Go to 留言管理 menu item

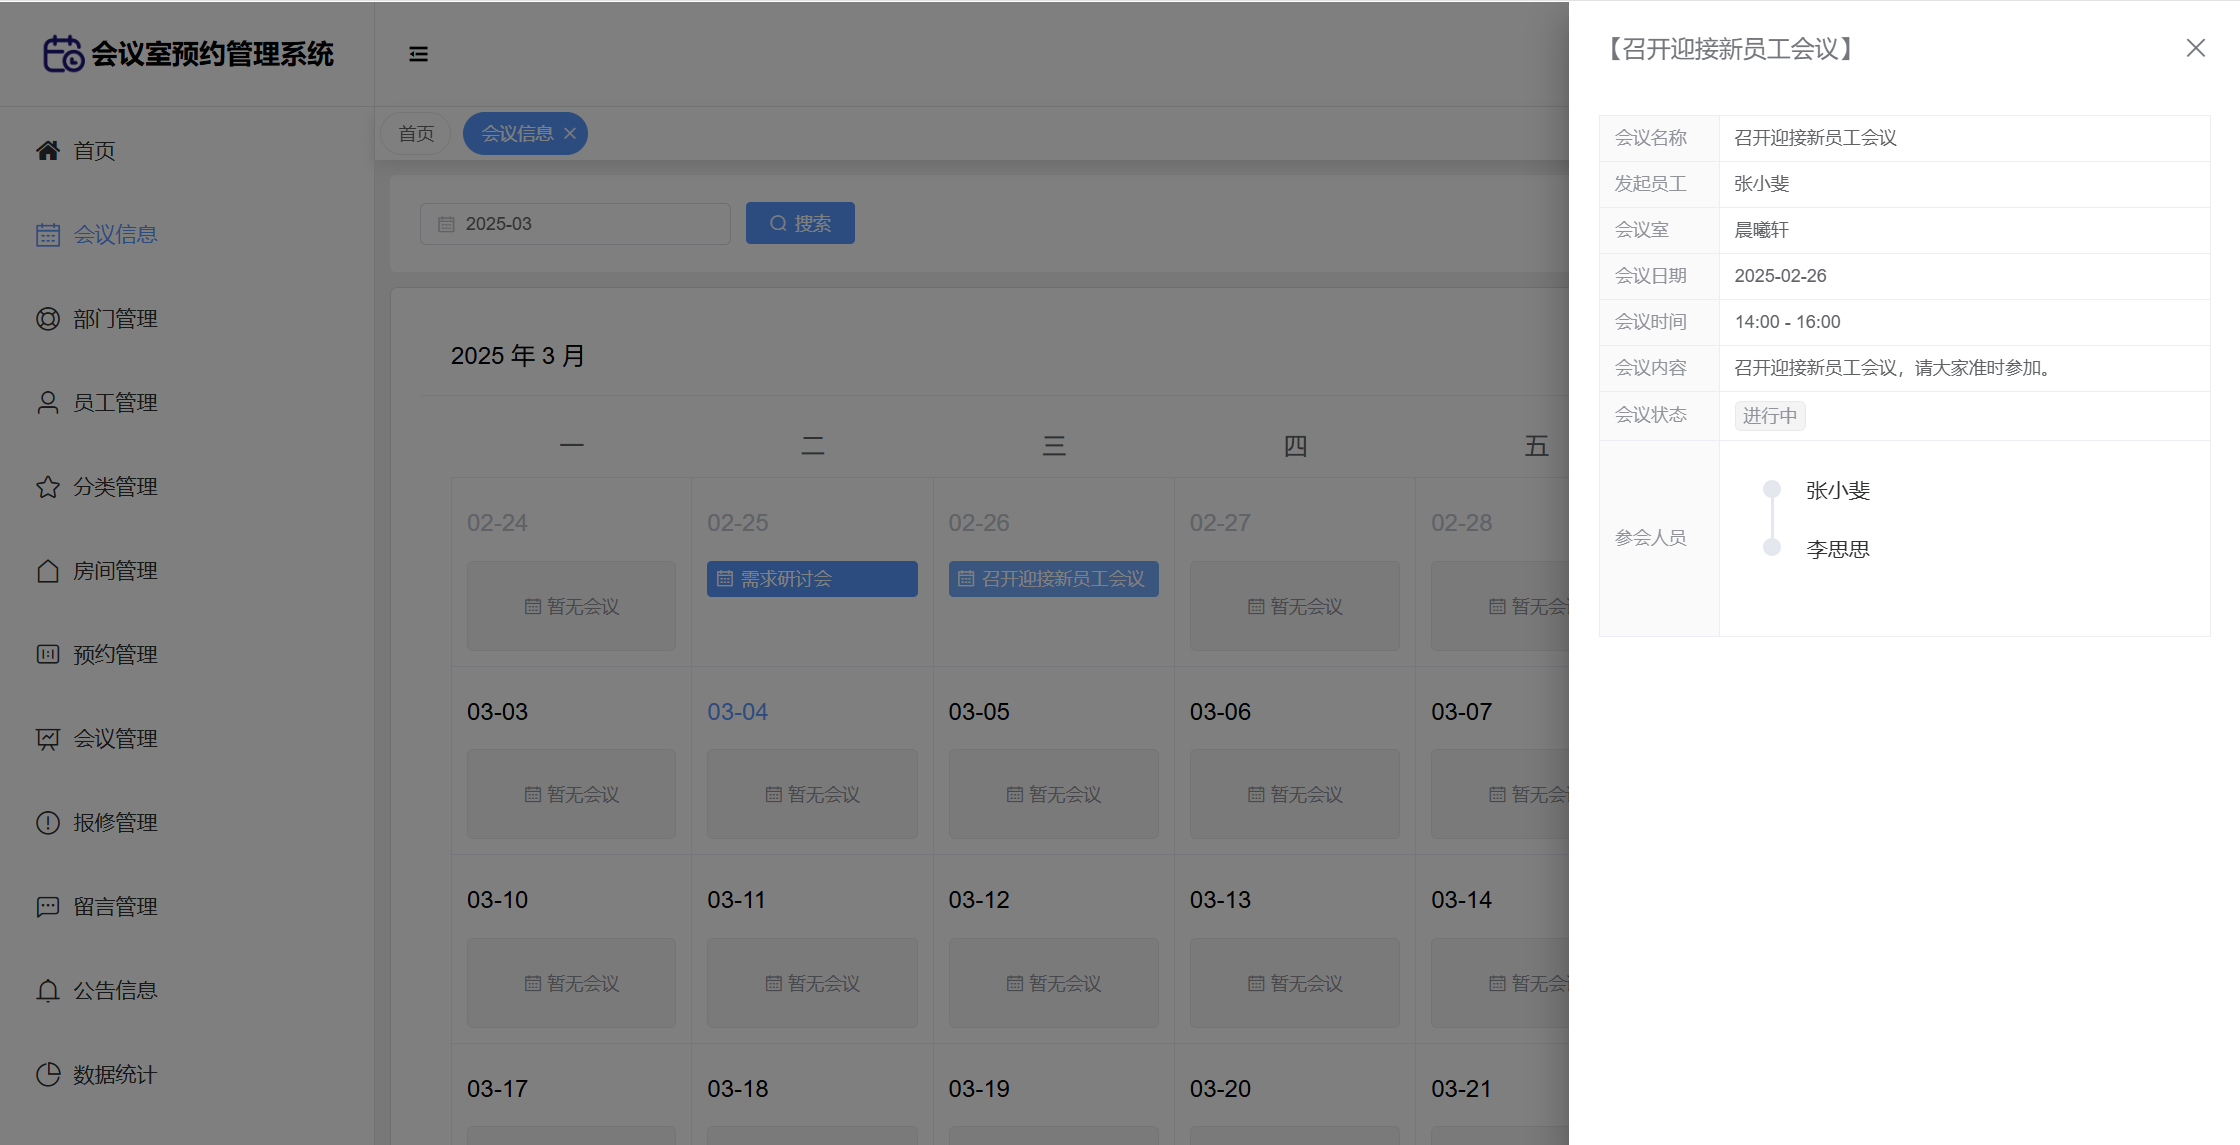(115, 907)
